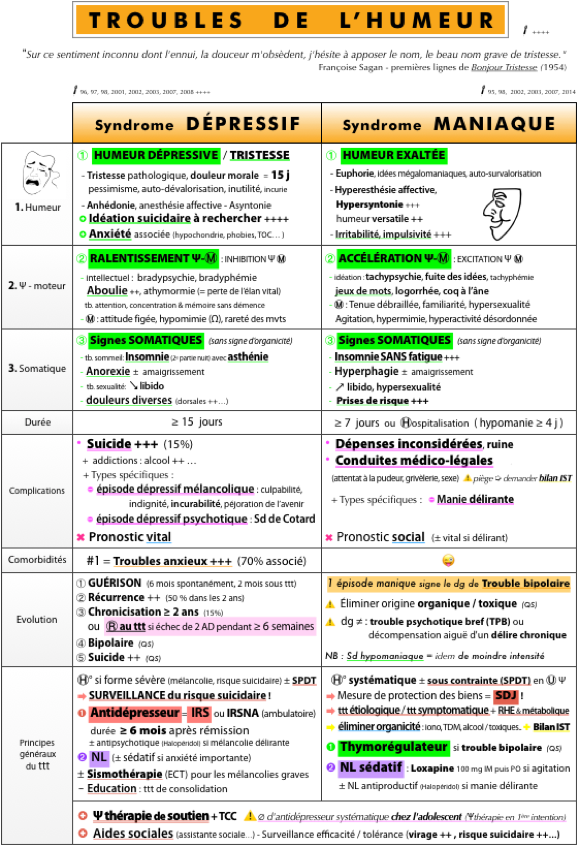Click the underlined Bonjour Tristesse title
The image size is (579, 847).
coord(504,67)
